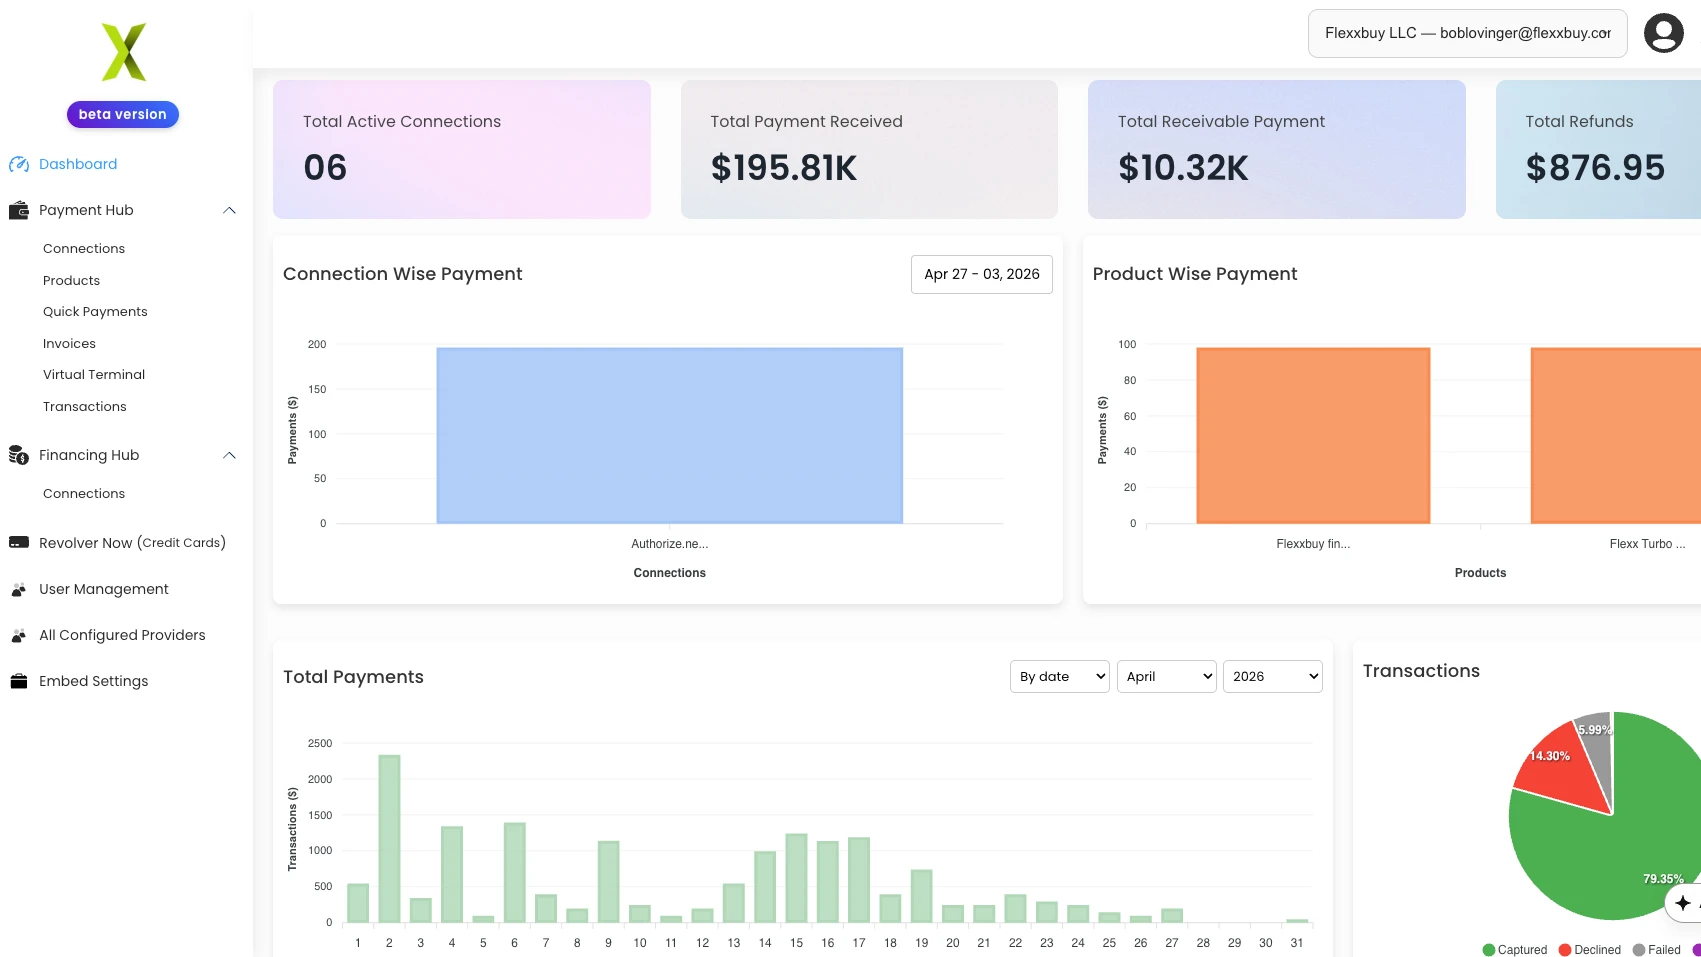The height and width of the screenshot is (957, 1701).
Task: Click the day 2 bar in Total Payments
Action: [x=389, y=839]
